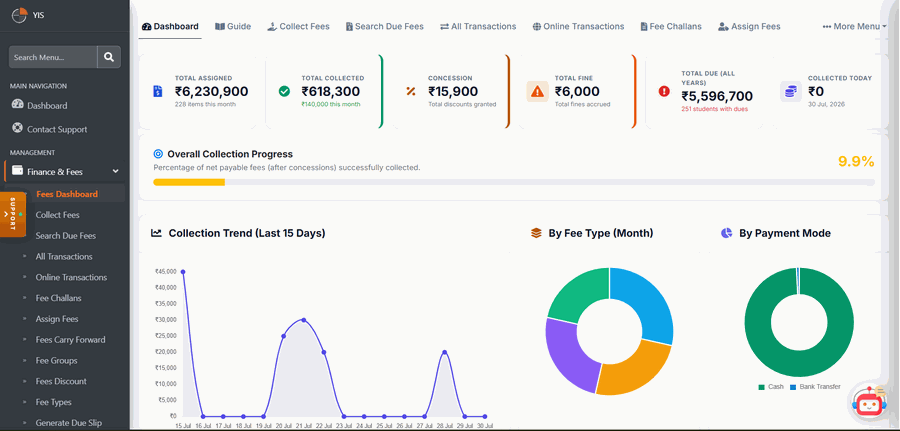
Task: Click the Assign Fees tab user icon
Action: click(x=723, y=26)
